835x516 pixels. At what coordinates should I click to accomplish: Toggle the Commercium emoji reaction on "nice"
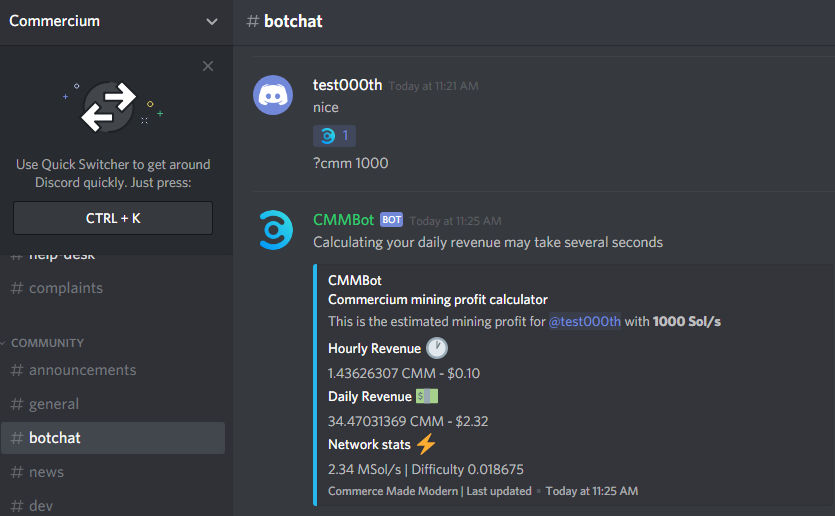(334, 136)
